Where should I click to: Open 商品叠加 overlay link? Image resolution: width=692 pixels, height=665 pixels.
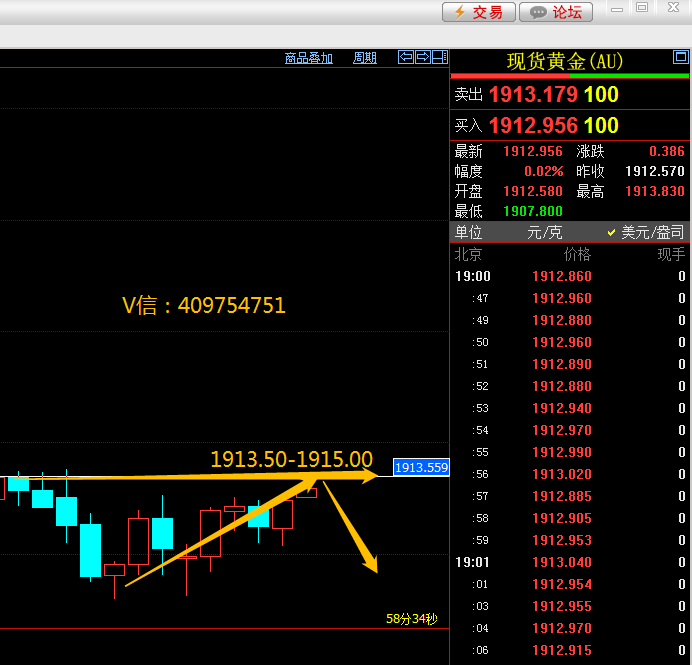click(x=308, y=58)
